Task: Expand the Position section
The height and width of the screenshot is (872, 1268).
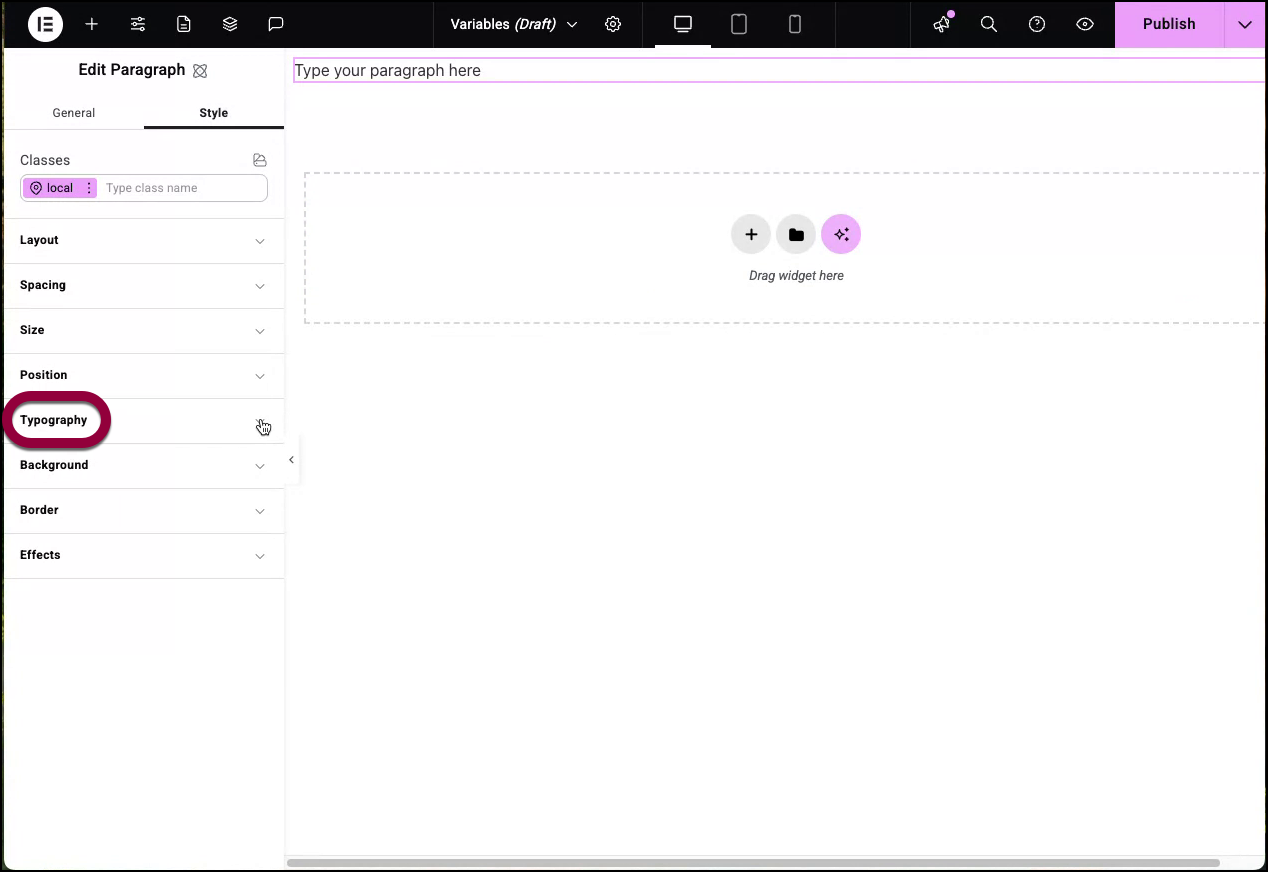Action: point(144,376)
